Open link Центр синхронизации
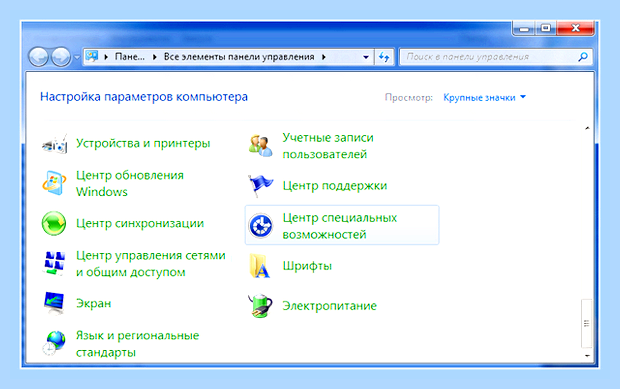 click(140, 223)
